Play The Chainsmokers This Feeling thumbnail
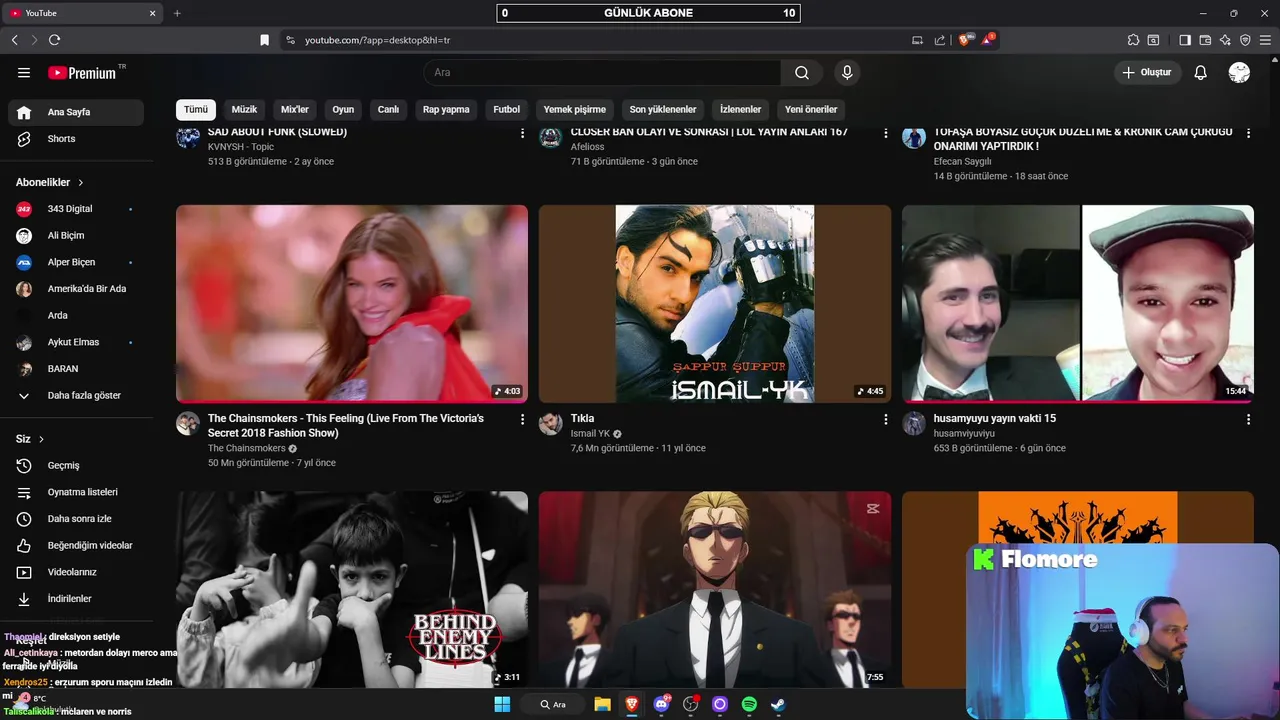 pyautogui.click(x=352, y=304)
